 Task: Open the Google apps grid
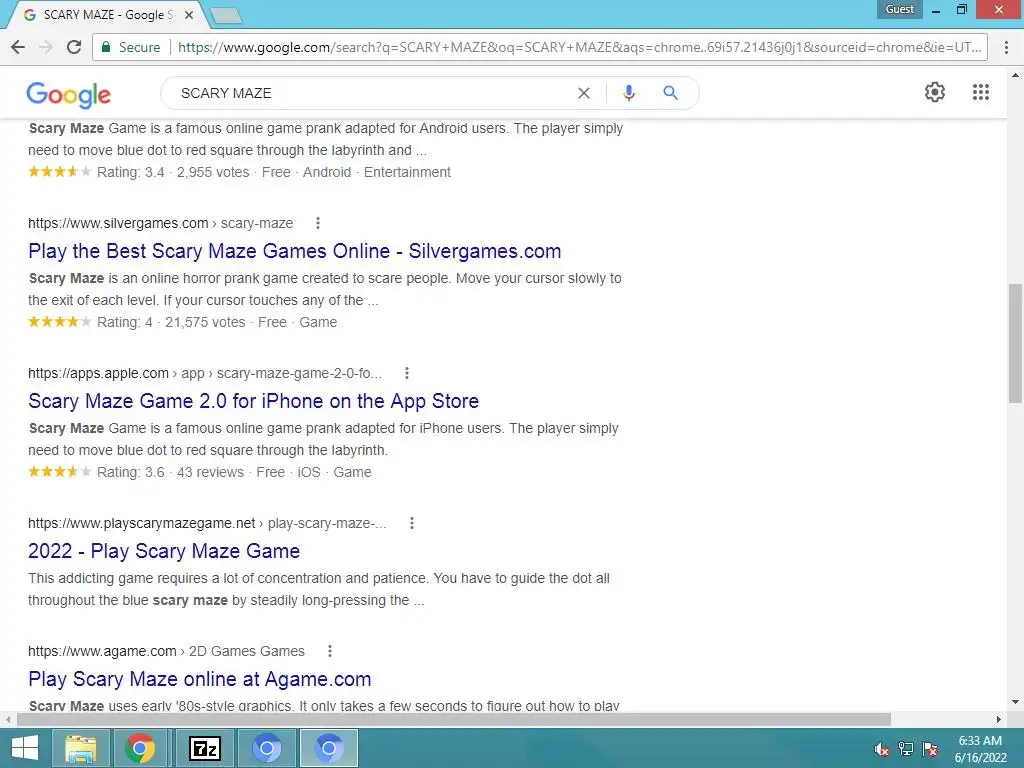tap(980, 92)
